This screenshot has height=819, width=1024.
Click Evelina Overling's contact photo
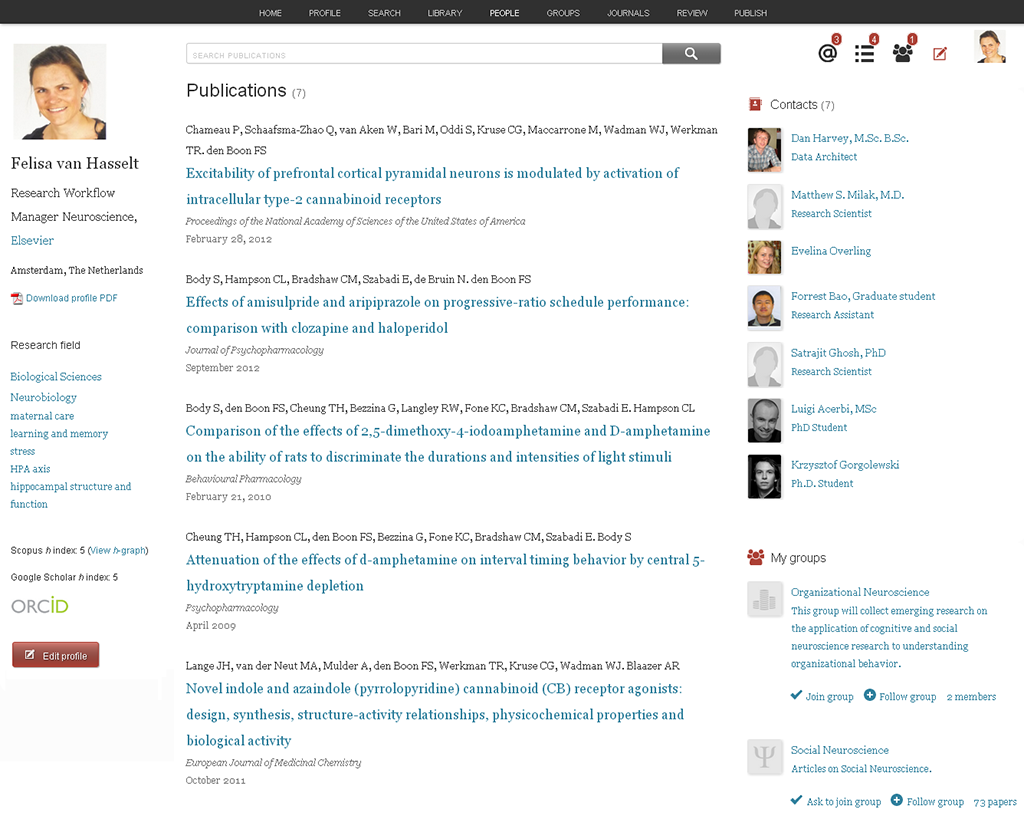tap(765, 257)
